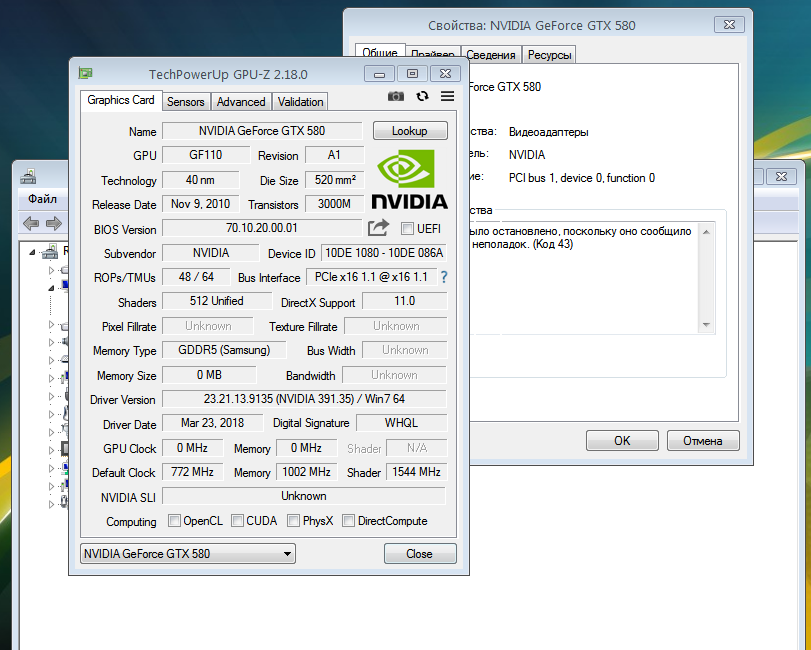Click the BIOS Version field 70.10.20.00.01
Image resolution: width=811 pixels, height=650 pixels.
262,228
